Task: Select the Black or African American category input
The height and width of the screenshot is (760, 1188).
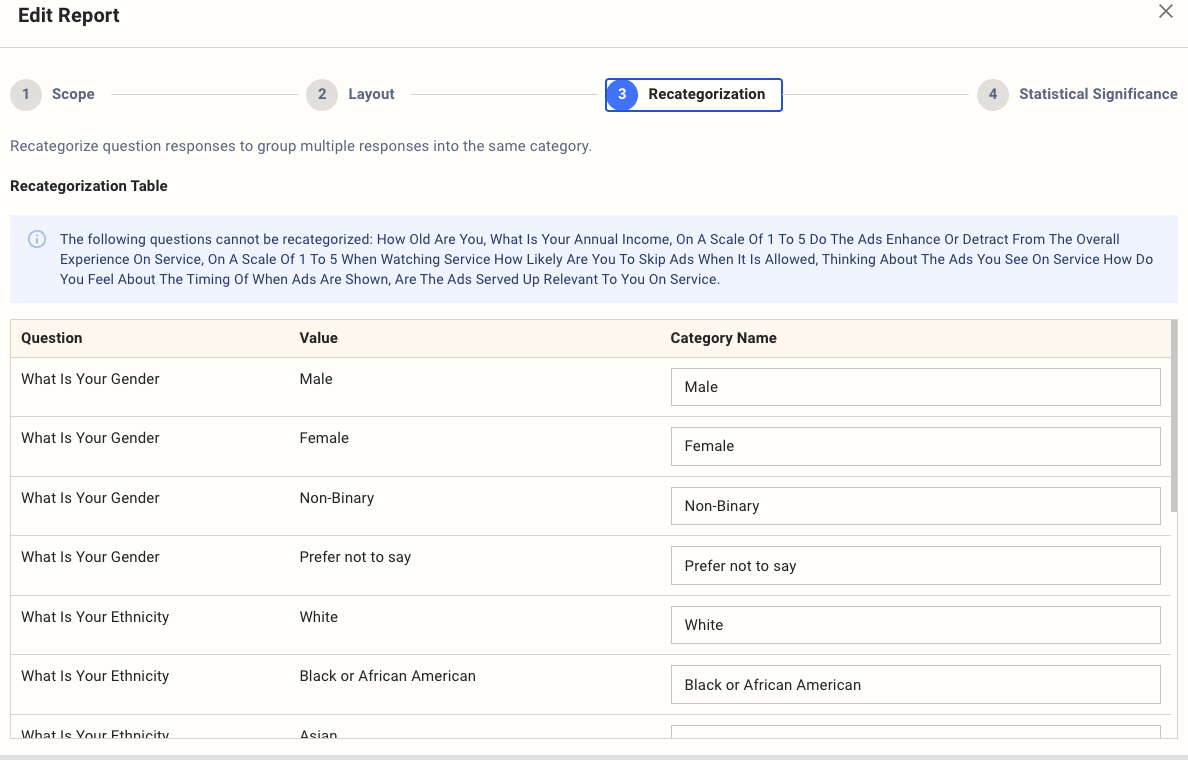Action: tap(915, 684)
